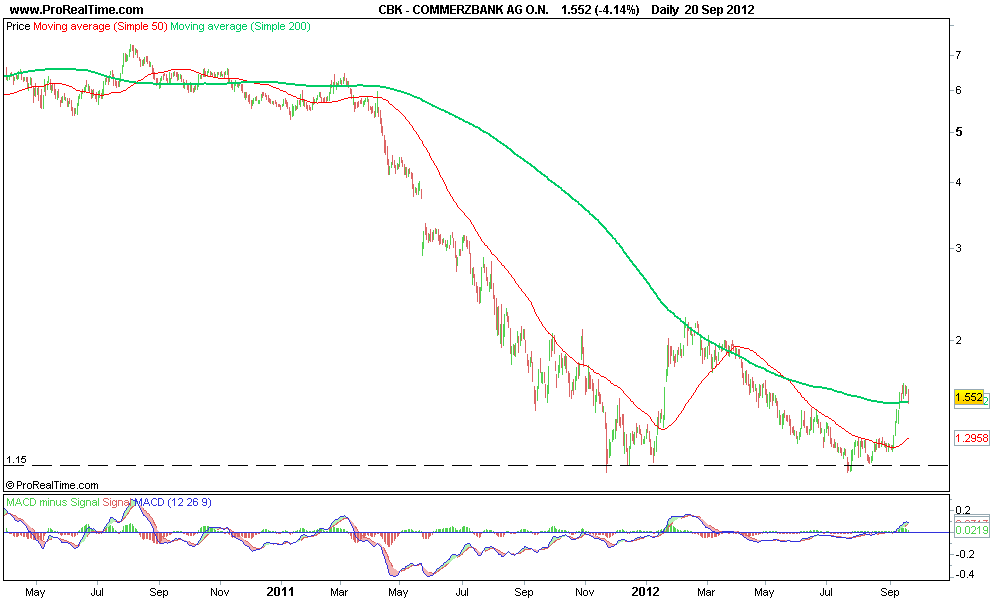Click the 4 price axis label
The image size is (1000, 600).
[958, 182]
